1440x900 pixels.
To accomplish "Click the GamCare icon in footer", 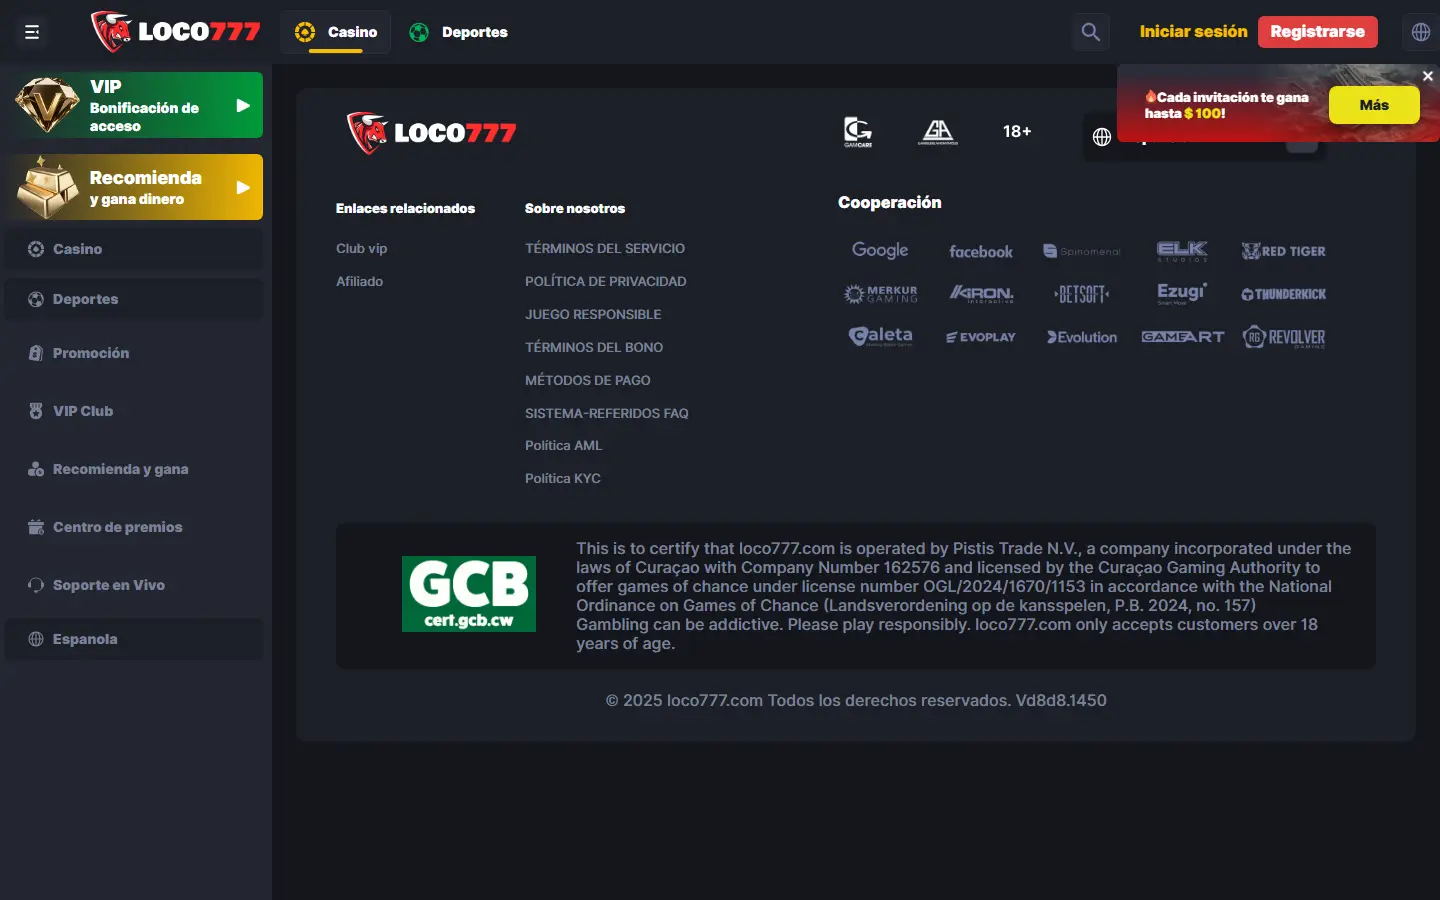I will [x=858, y=132].
